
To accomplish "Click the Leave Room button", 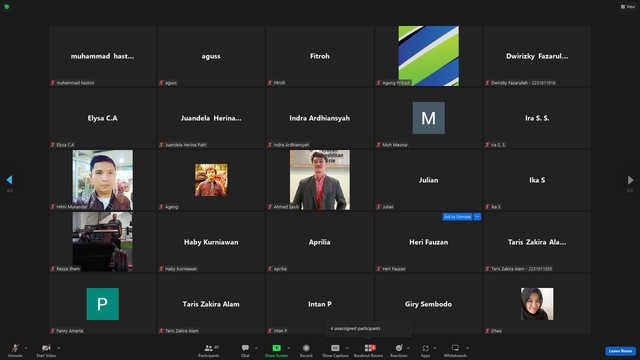I will coord(620,351).
